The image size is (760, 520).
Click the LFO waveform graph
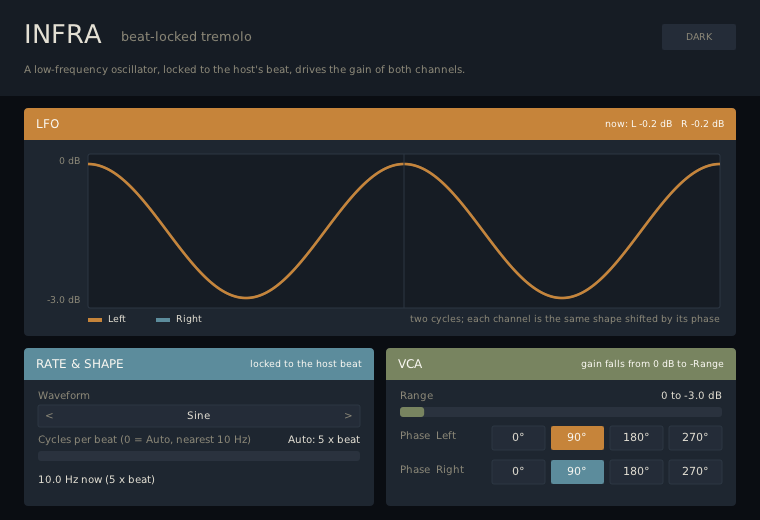point(404,231)
